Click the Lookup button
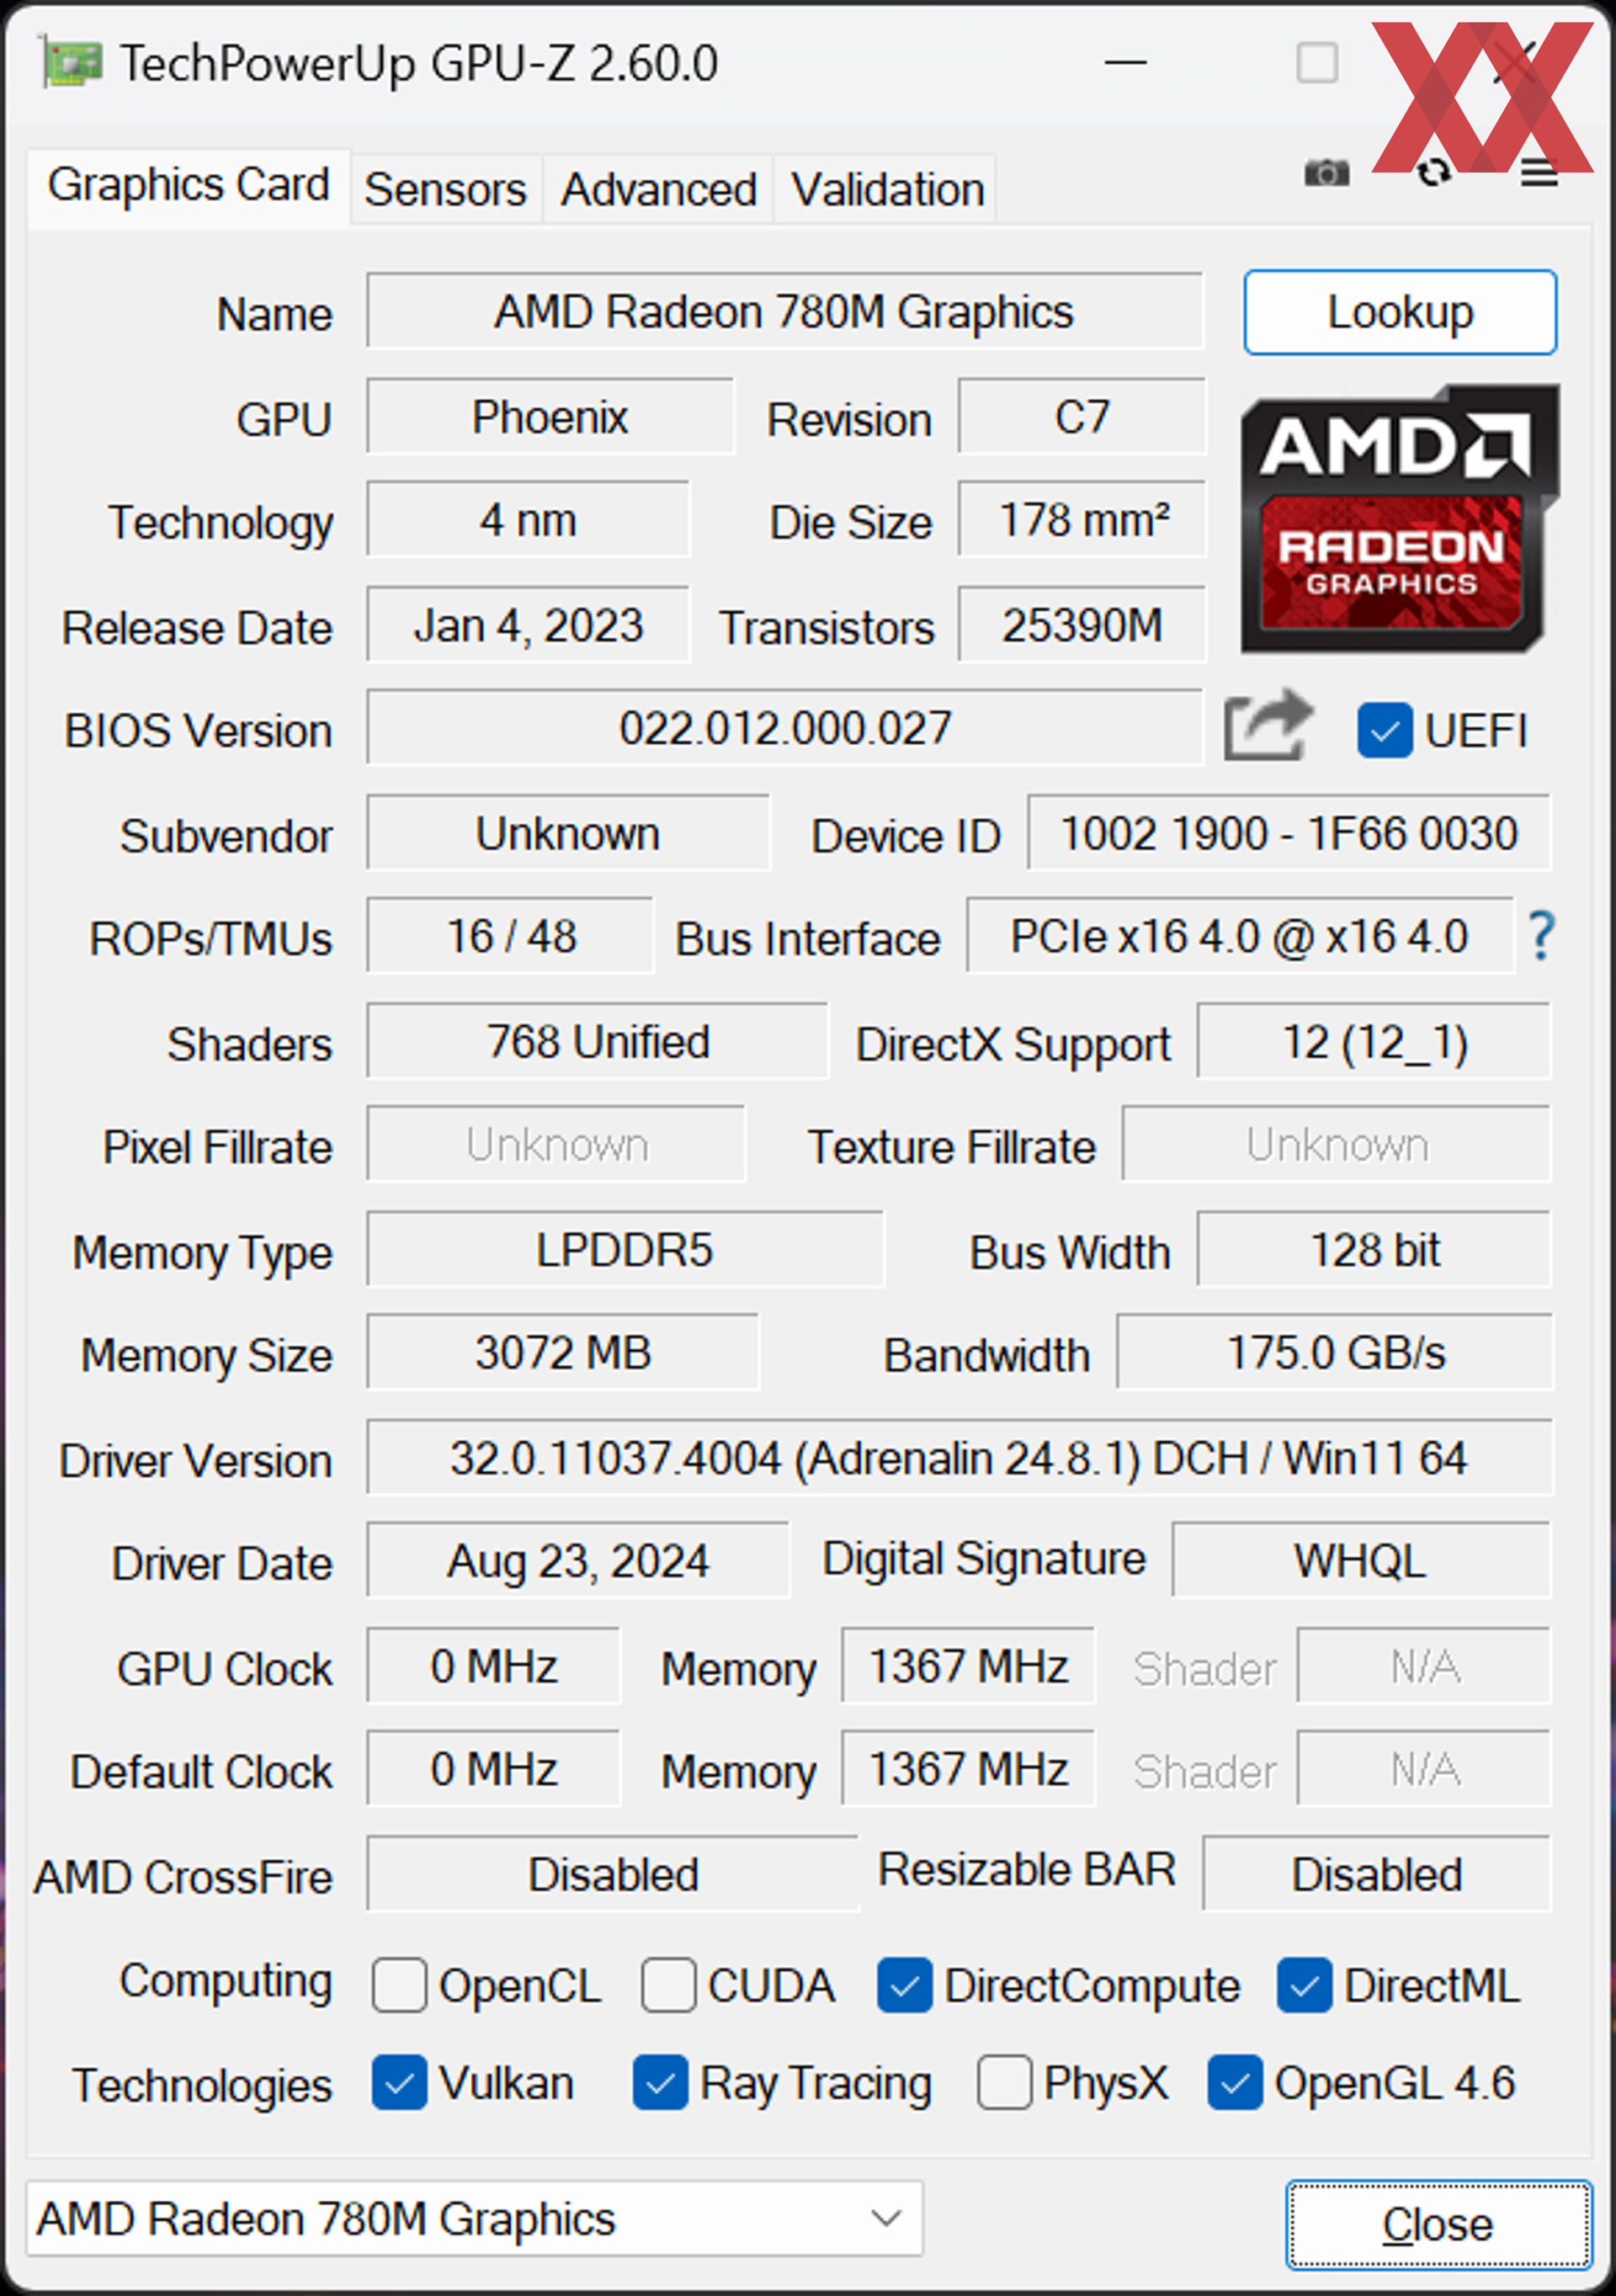Viewport: 1616px width, 2296px height. [1400, 312]
